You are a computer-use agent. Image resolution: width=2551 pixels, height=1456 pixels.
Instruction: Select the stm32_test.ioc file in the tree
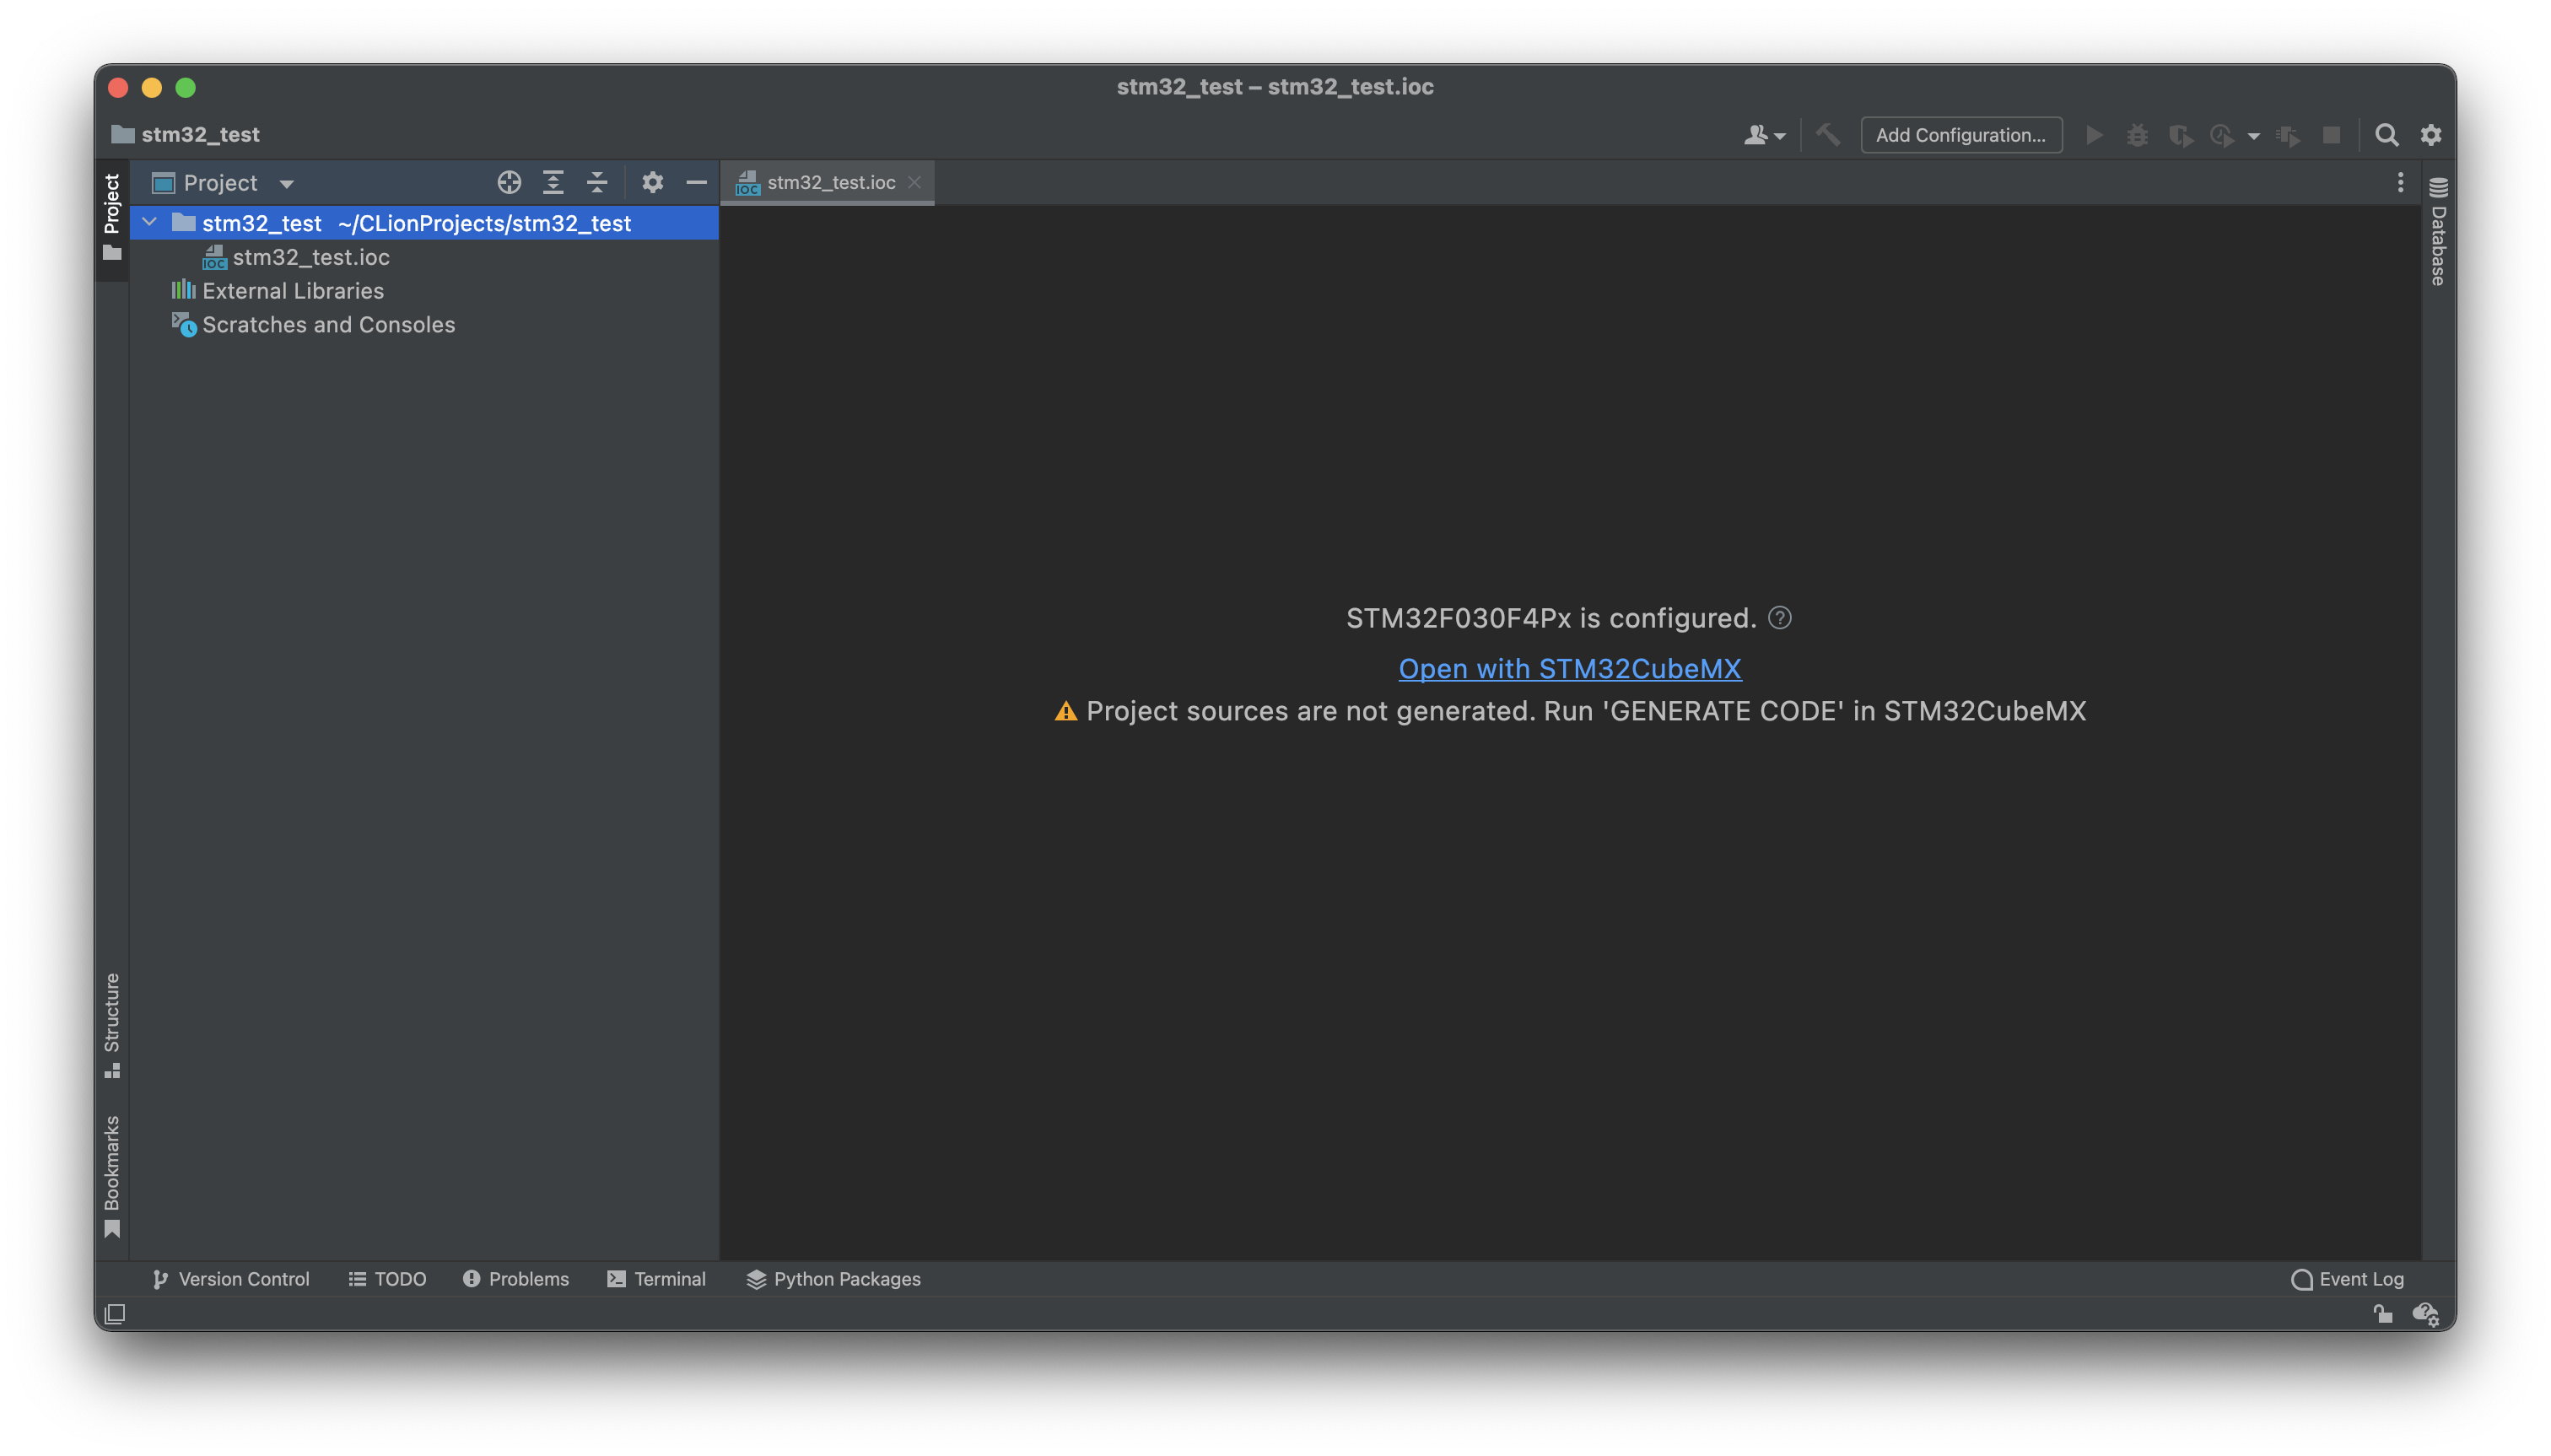click(312, 257)
